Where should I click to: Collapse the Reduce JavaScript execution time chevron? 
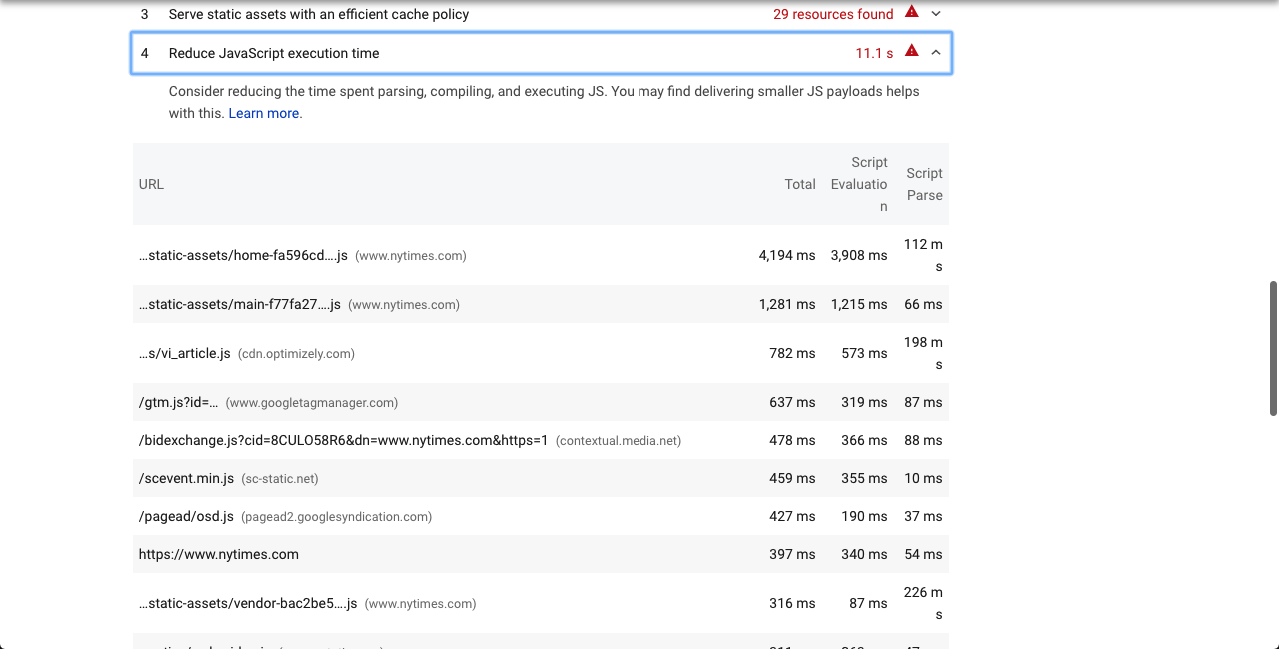point(936,53)
